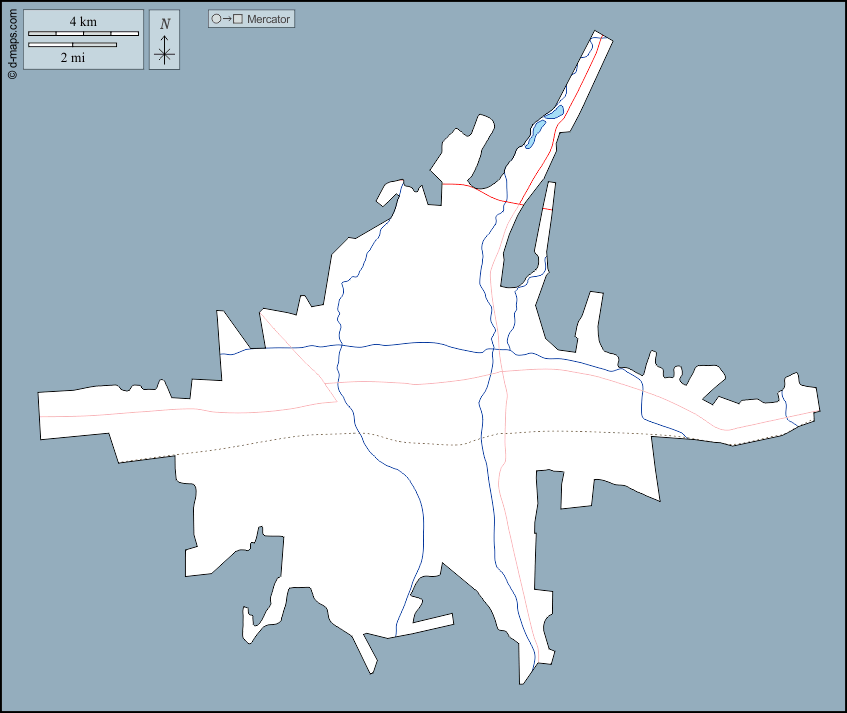Click the 2 mi scale bar

point(72,44)
